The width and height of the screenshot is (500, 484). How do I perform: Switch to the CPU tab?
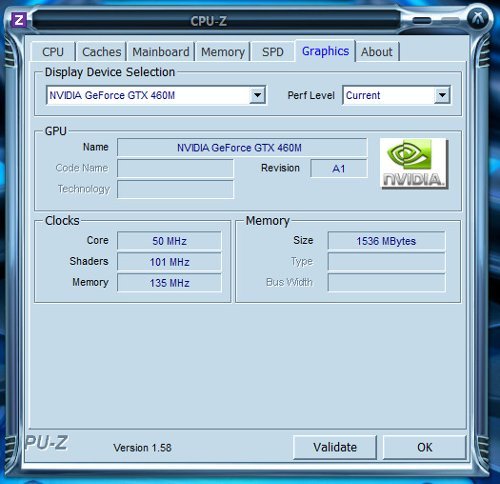53,52
